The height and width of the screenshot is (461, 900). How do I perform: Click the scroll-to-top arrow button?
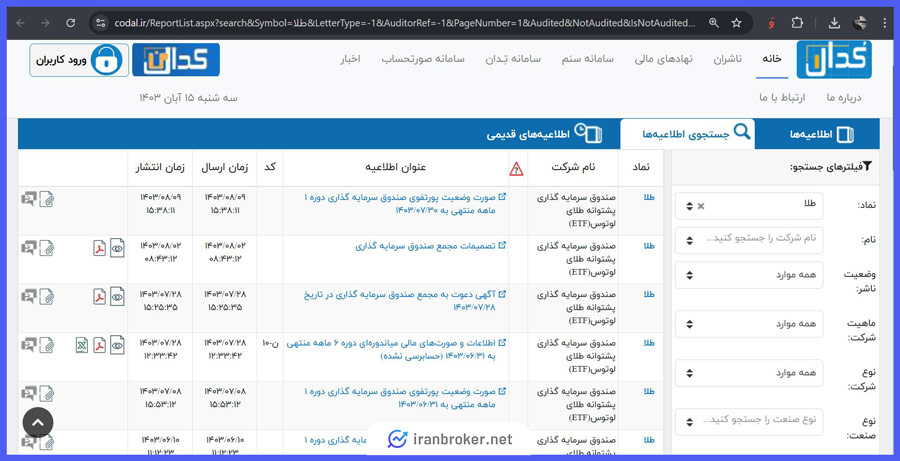[38, 423]
